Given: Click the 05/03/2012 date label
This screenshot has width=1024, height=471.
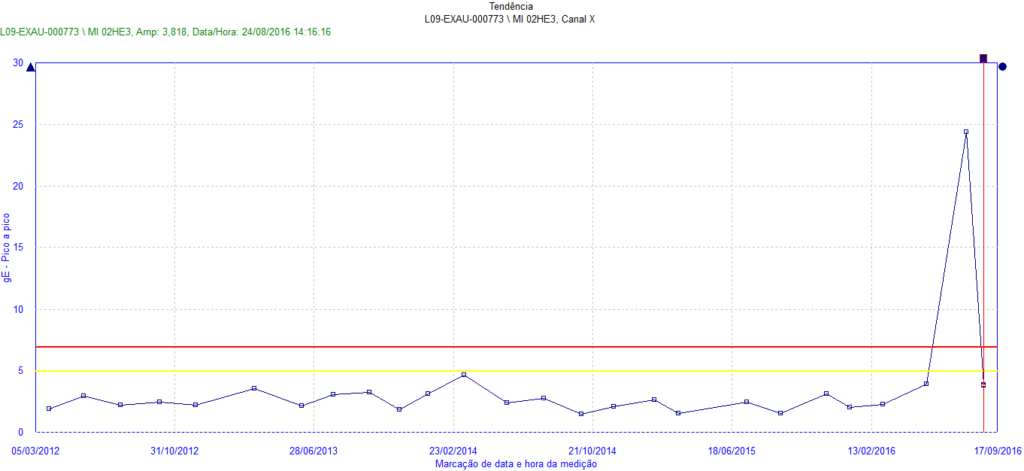Looking at the screenshot, I should pyautogui.click(x=35, y=451).
